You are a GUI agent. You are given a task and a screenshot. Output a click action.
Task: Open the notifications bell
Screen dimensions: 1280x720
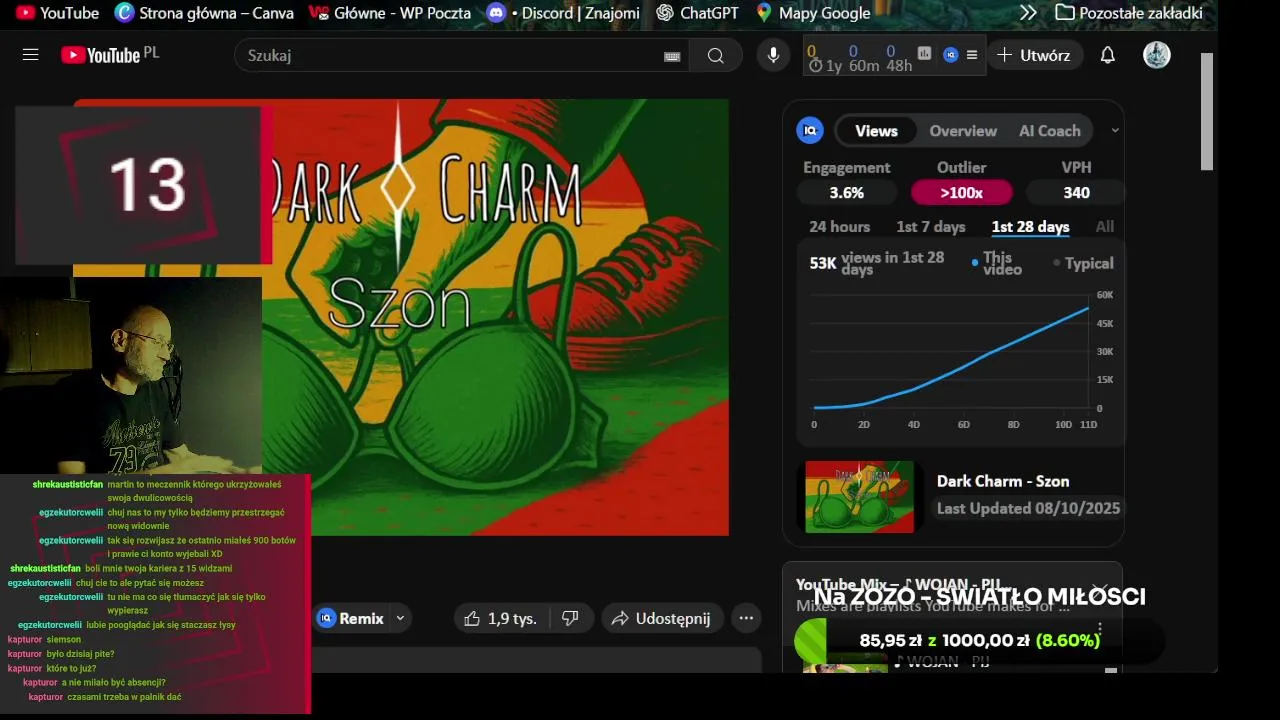click(x=1107, y=55)
